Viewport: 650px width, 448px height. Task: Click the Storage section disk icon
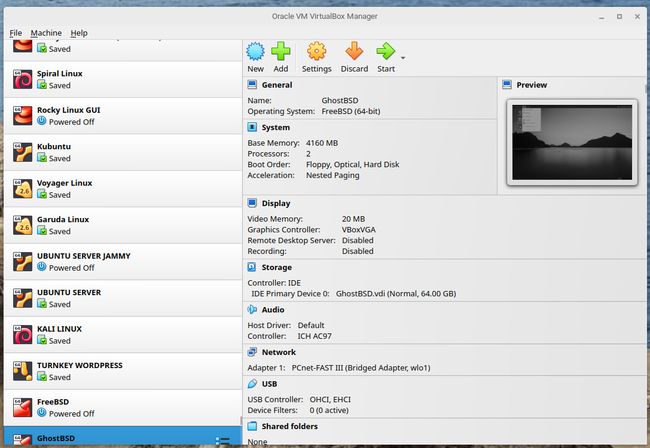tap(252, 267)
